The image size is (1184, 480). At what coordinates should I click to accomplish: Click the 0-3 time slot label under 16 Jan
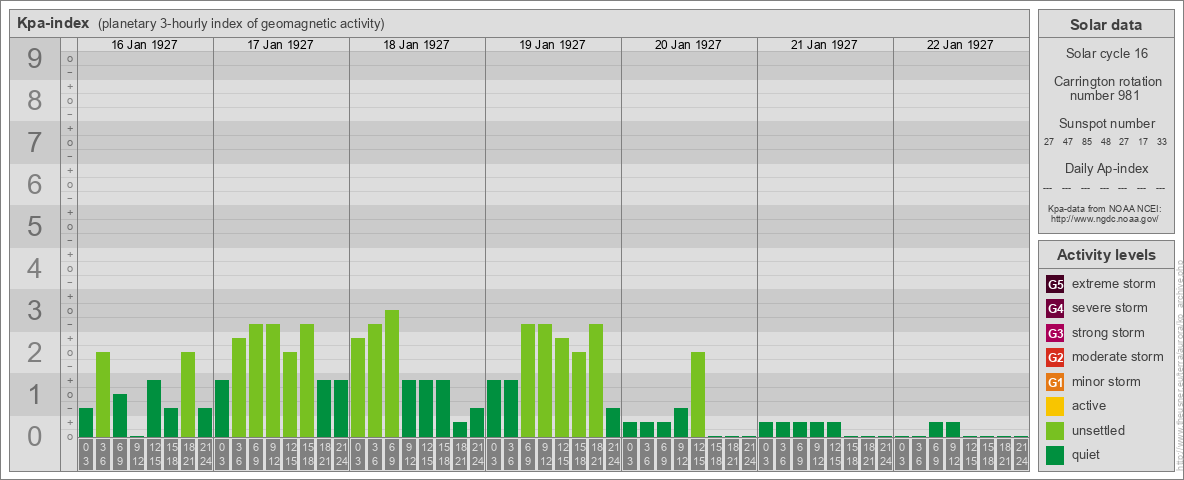tap(85, 454)
